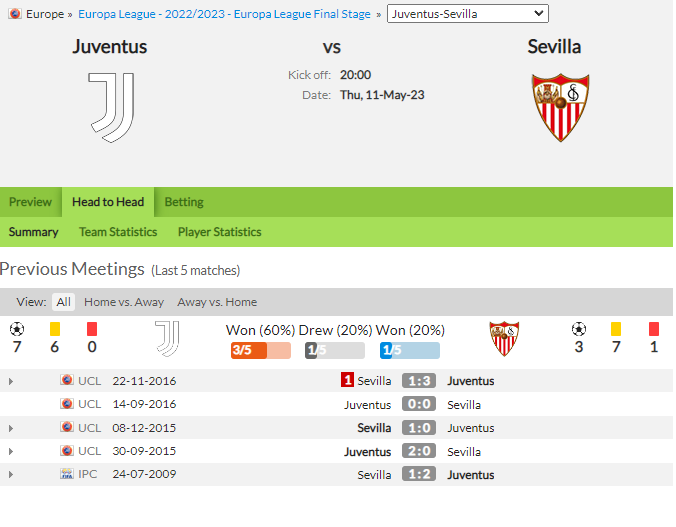Click the 1:3 score of Sevilla-Juventus match
The height and width of the screenshot is (527, 676).
click(419, 381)
